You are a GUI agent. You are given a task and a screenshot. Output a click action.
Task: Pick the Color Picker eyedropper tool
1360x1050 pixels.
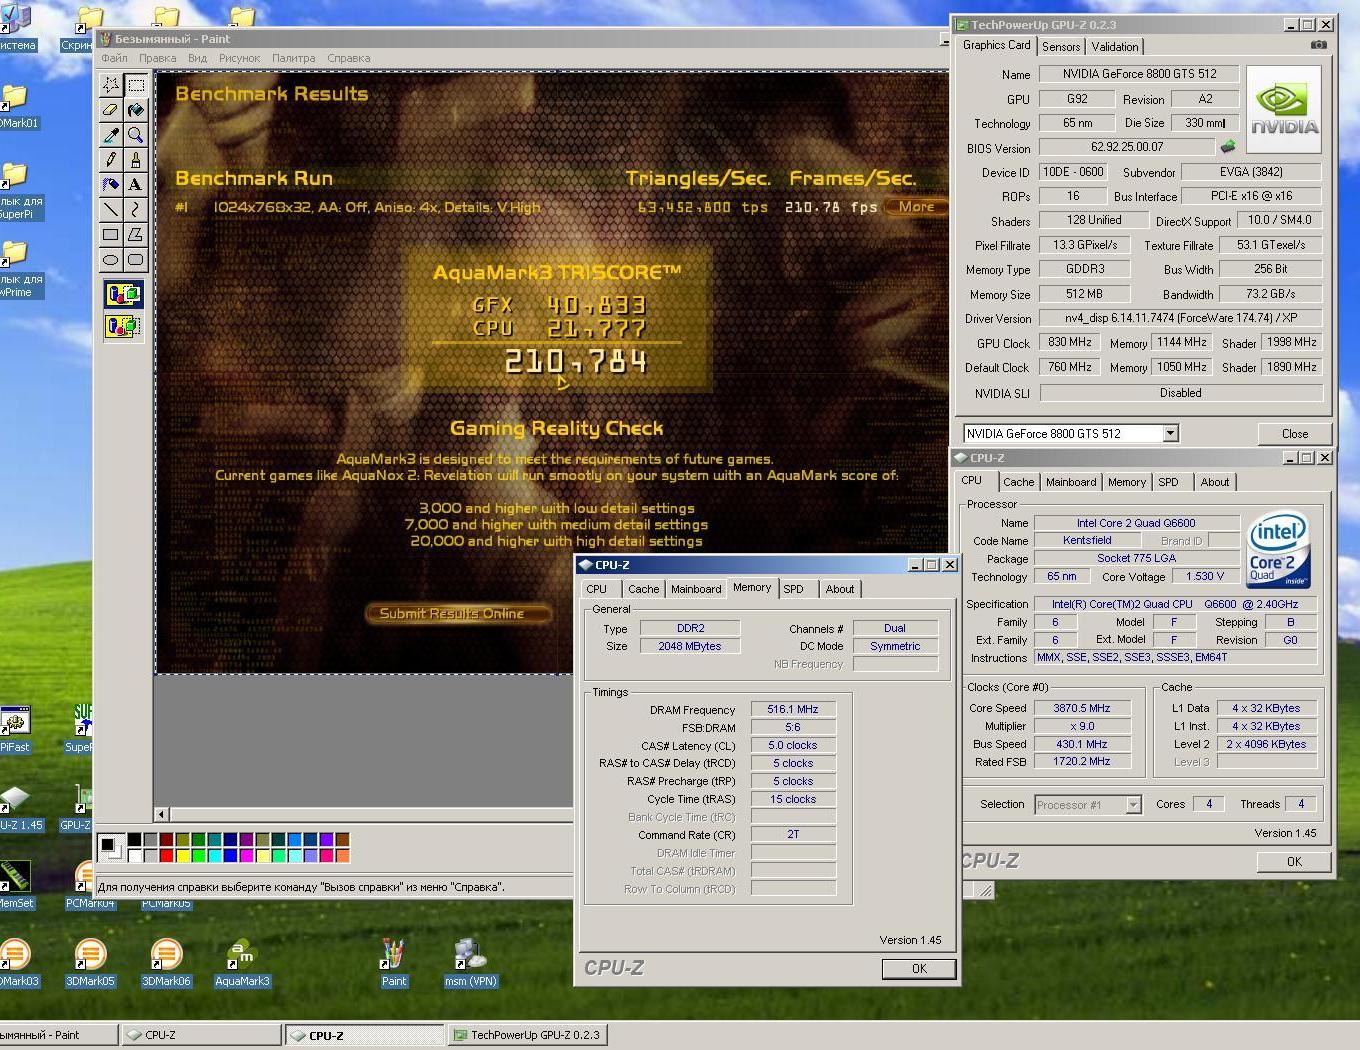(111, 135)
